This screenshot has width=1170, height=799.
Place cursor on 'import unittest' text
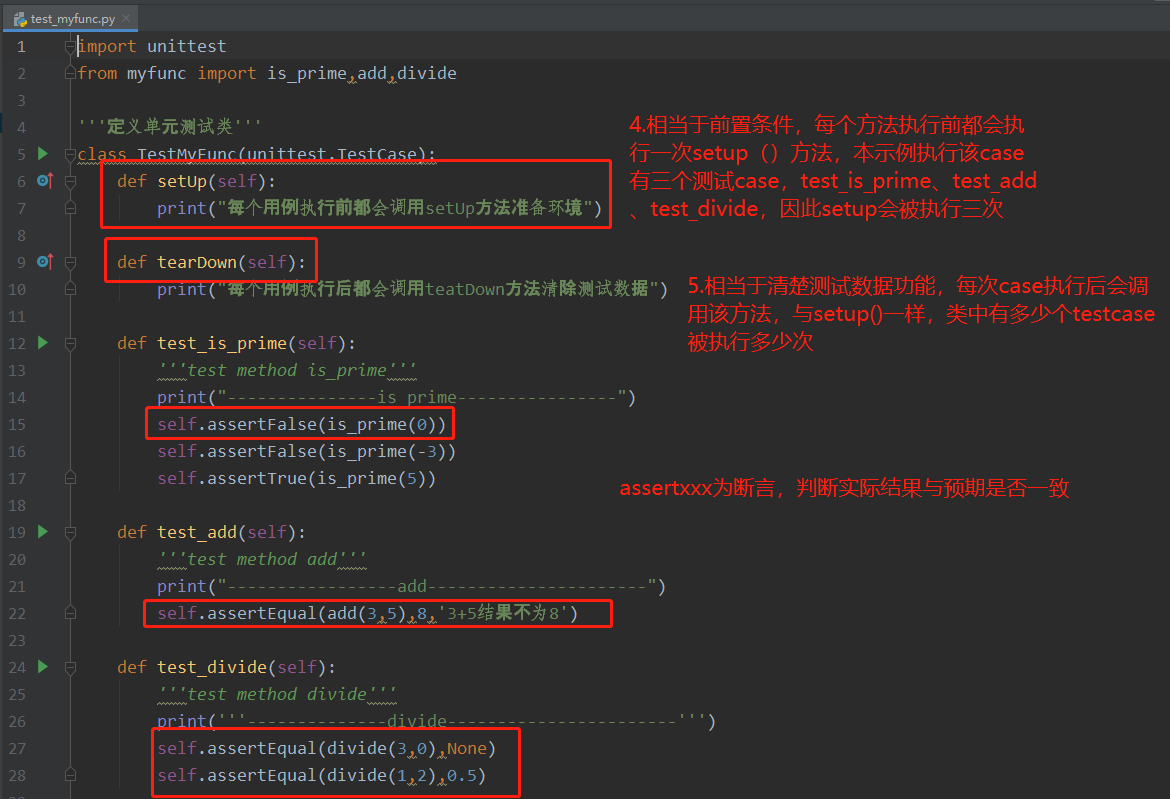tap(152, 46)
